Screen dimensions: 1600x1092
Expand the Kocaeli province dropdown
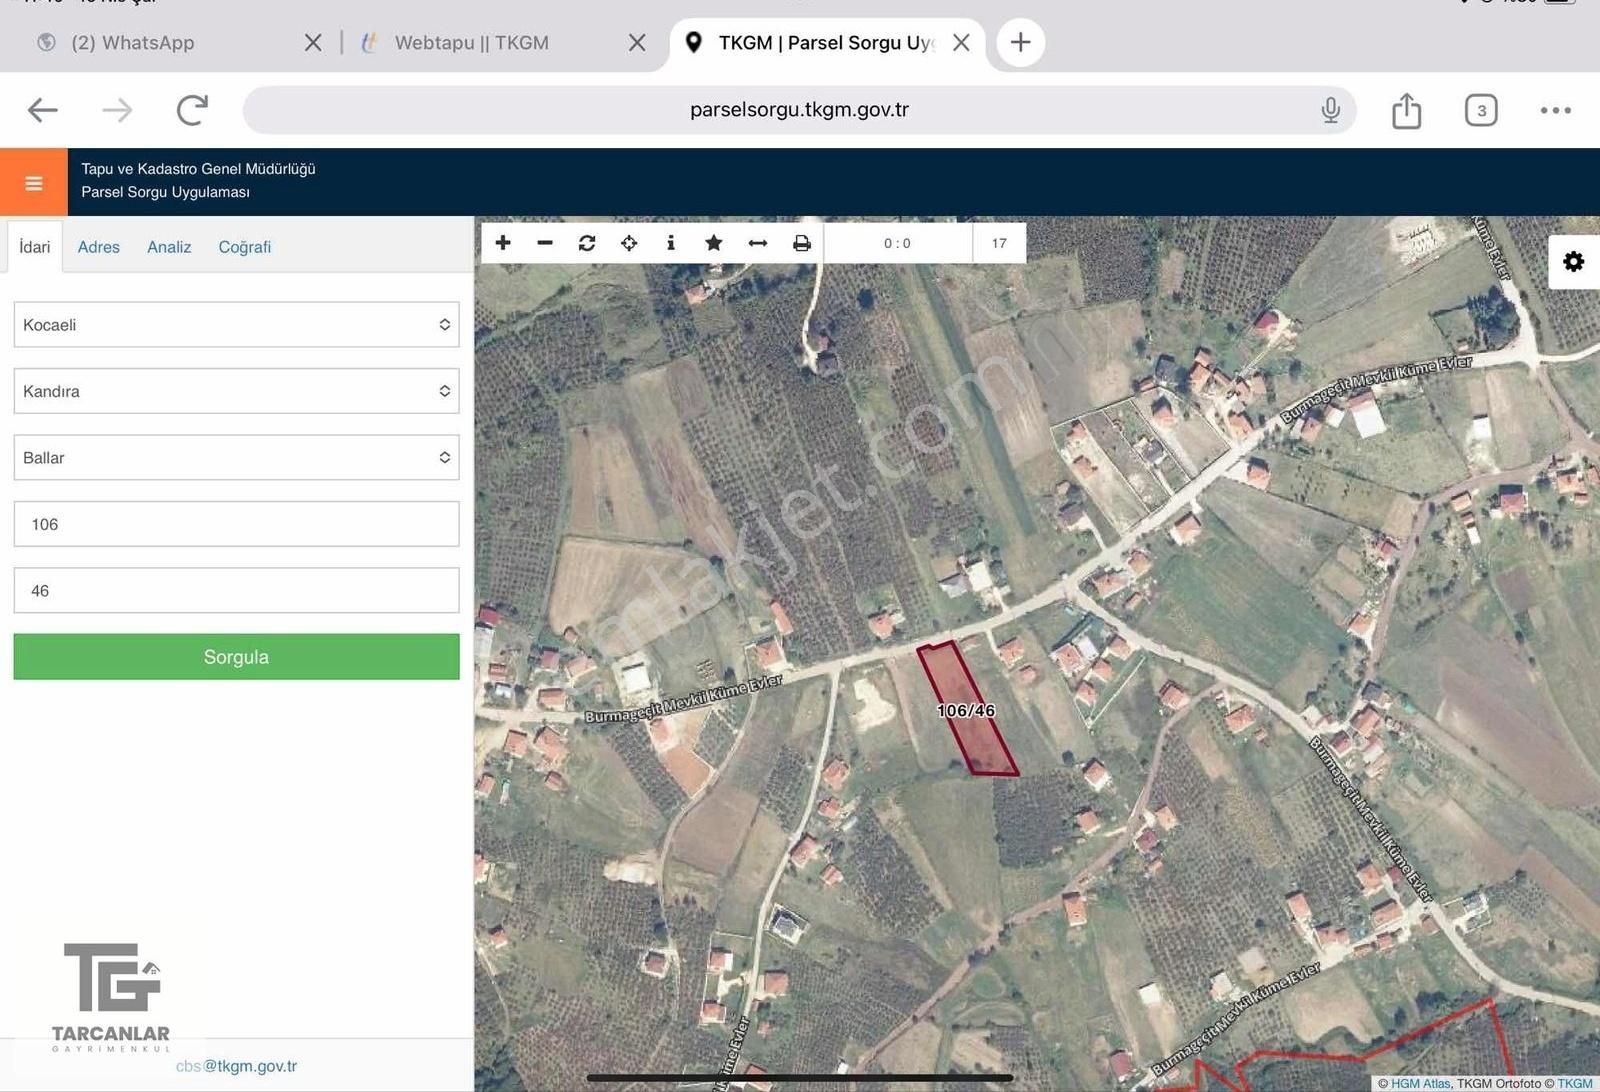(x=236, y=325)
